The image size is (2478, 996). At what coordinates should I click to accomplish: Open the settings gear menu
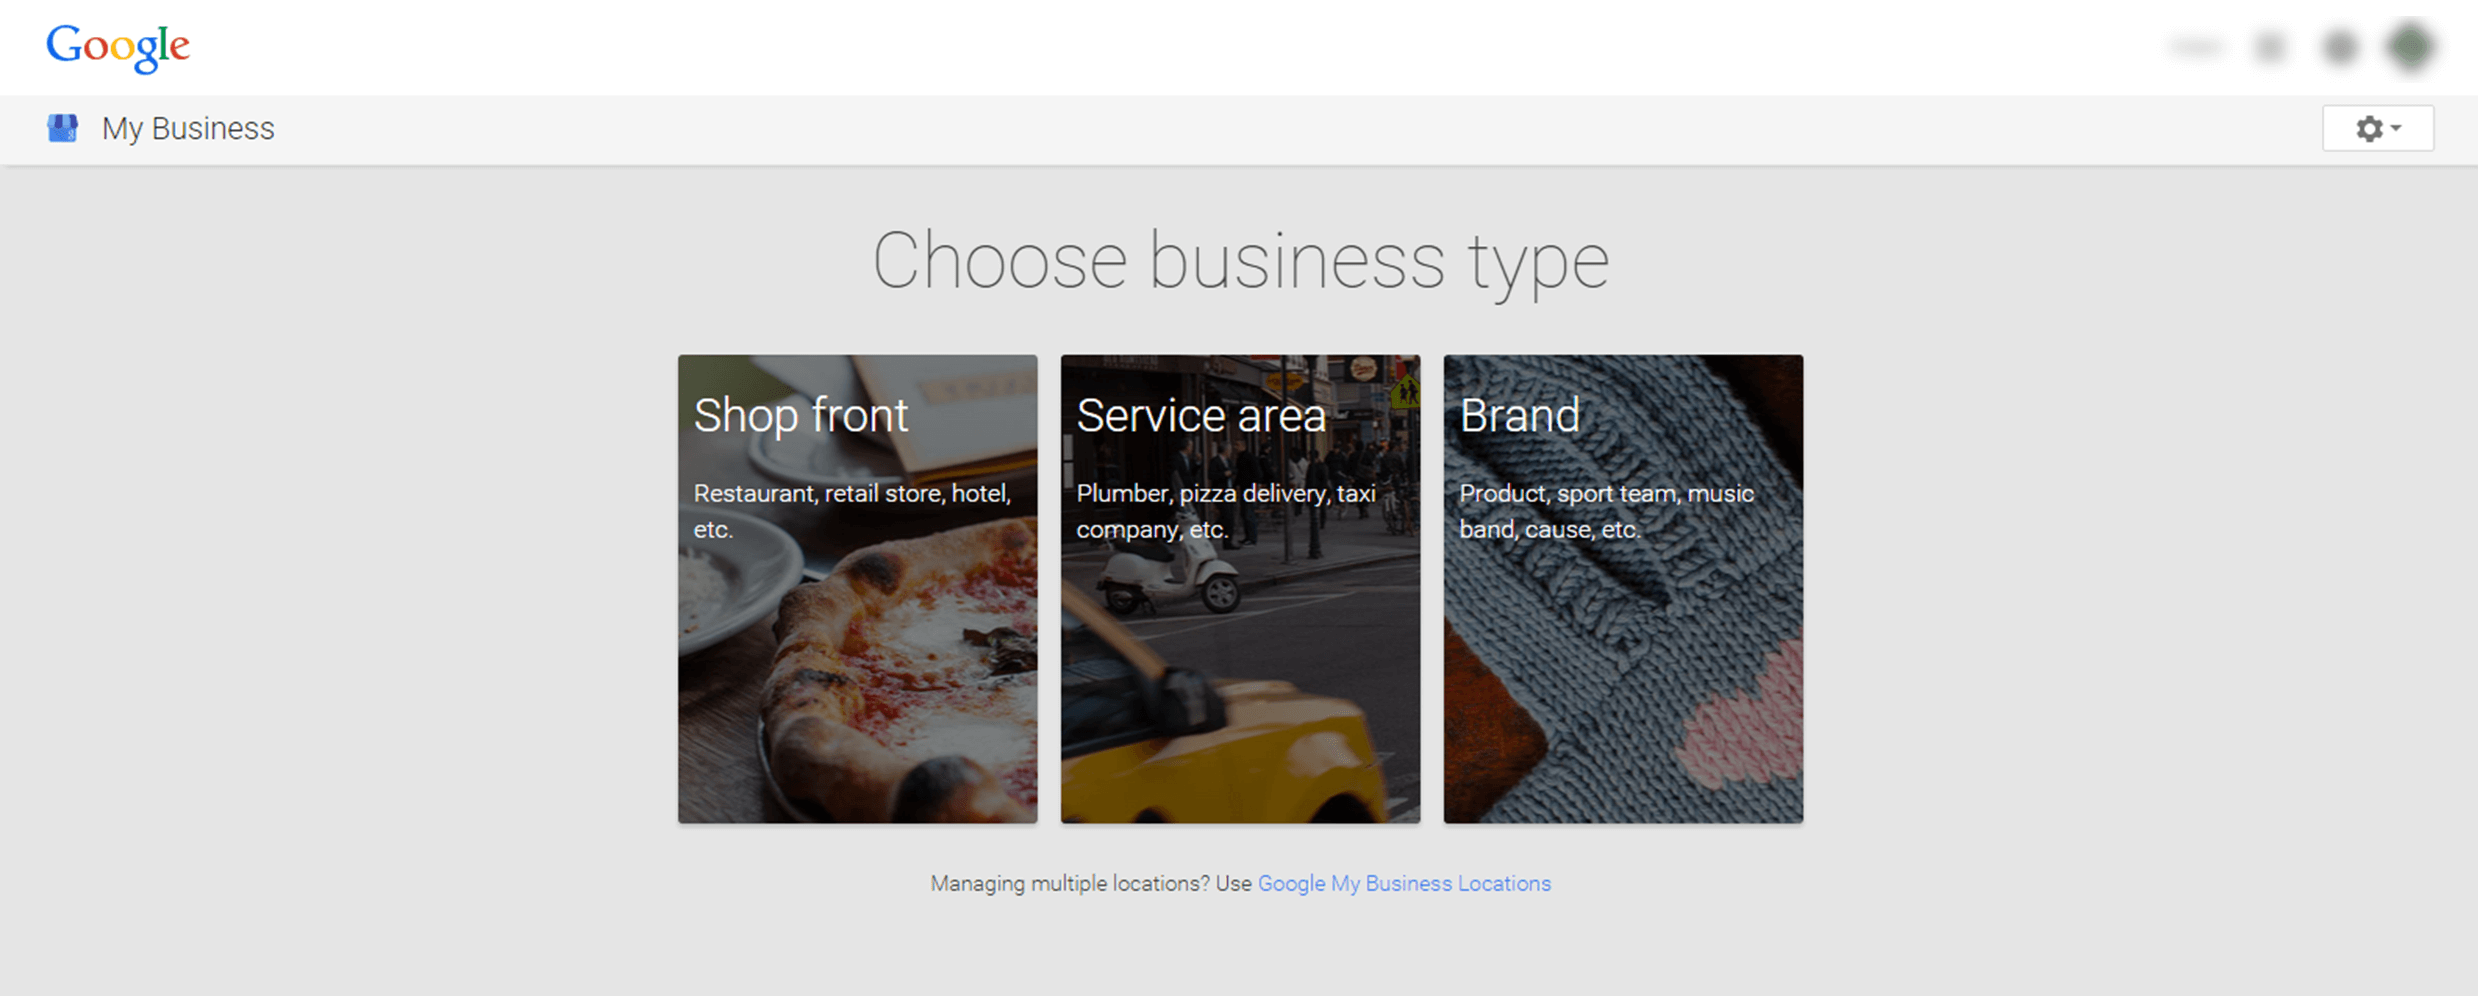pos(2369,128)
